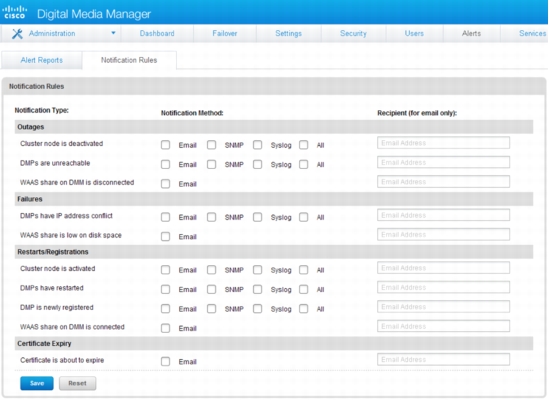Screen dimensions: 549x401
Task: Open the Security menu
Action: pos(353,33)
